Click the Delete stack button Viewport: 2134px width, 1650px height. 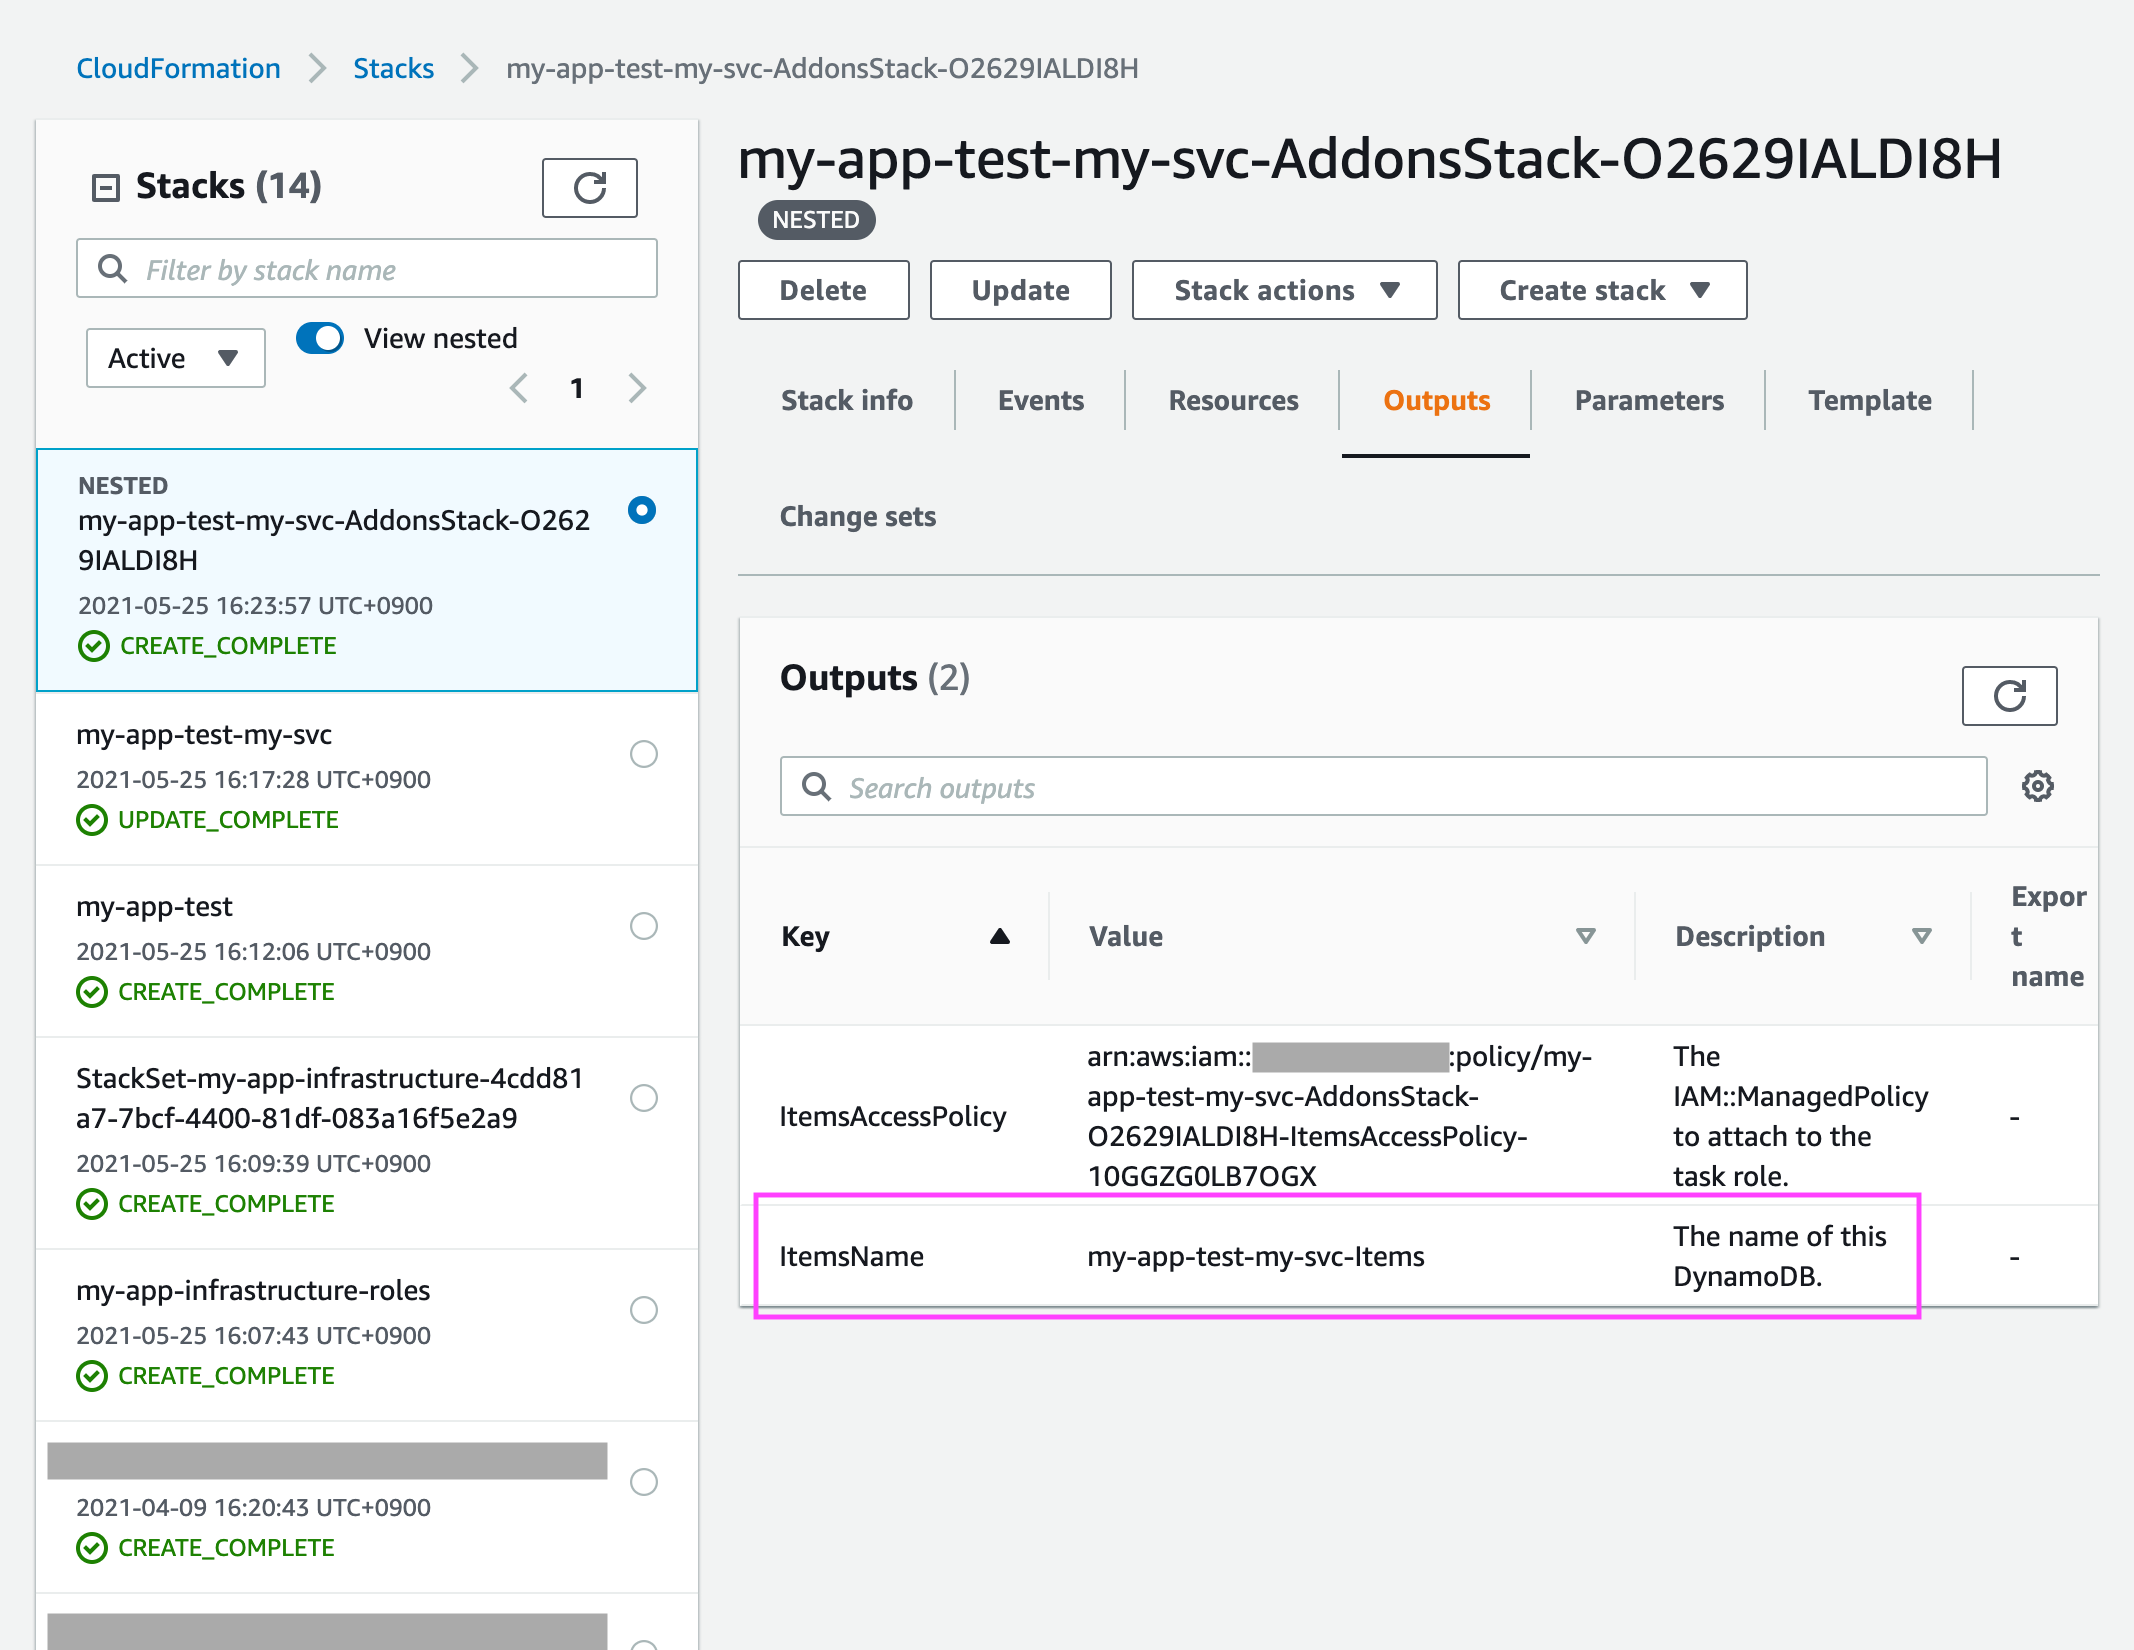[x=823, y=291]
